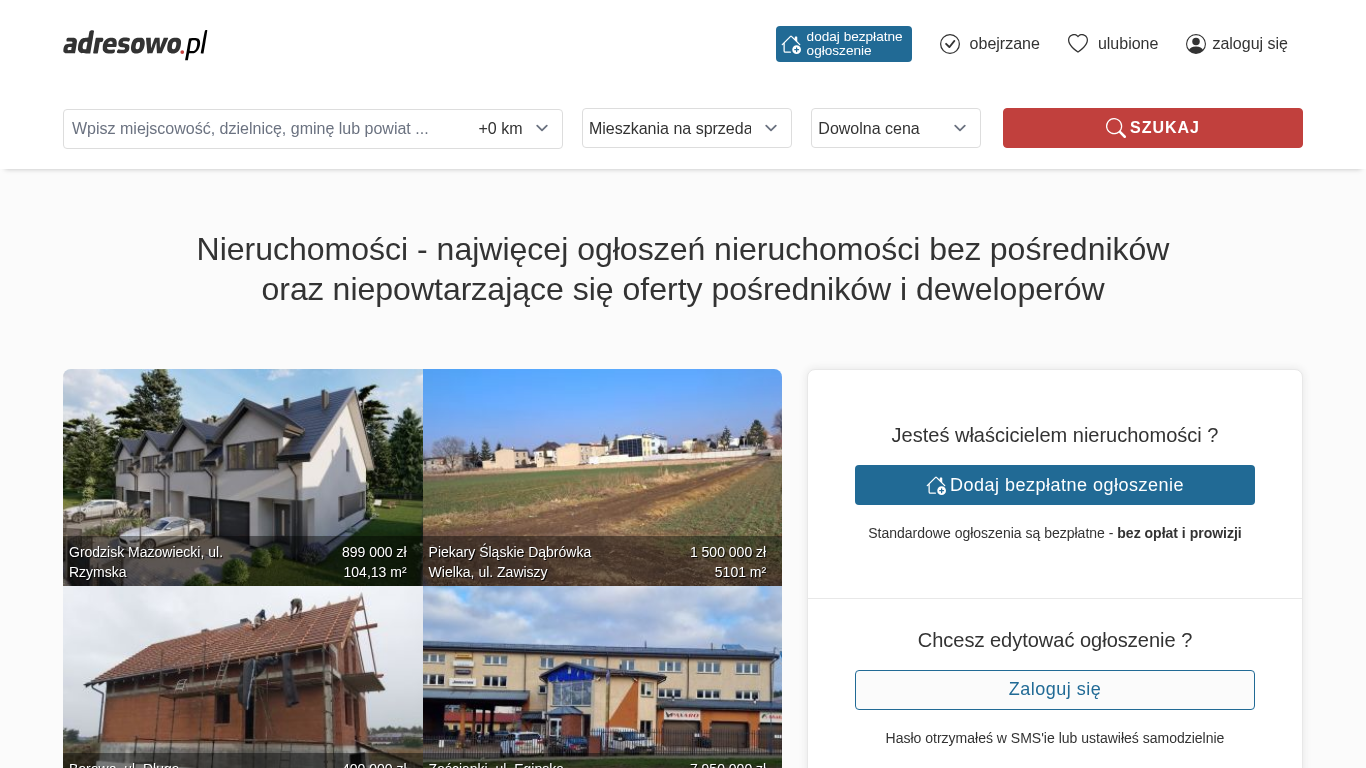This screenshot has height=768, width=1366.
Task: Click the adresowo.pl logo
Action: (135, 44)
